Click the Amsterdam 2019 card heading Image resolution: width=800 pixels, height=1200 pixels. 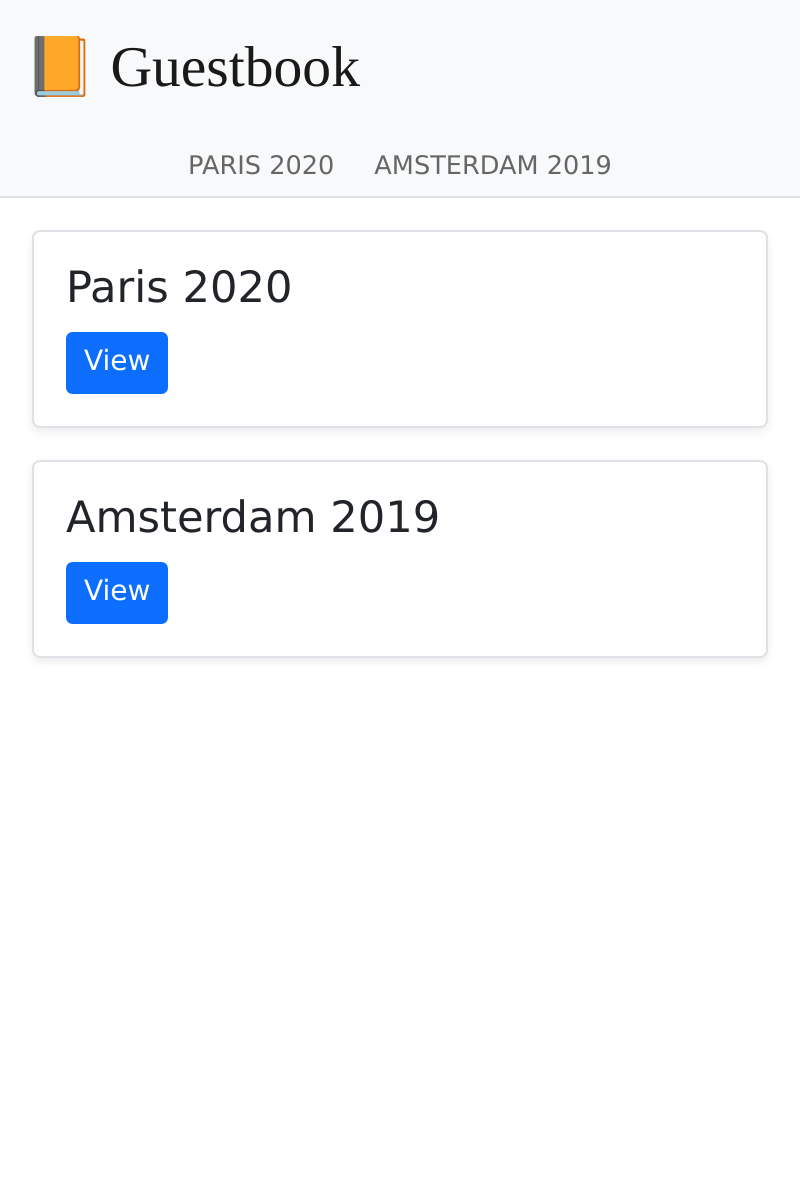253,517
